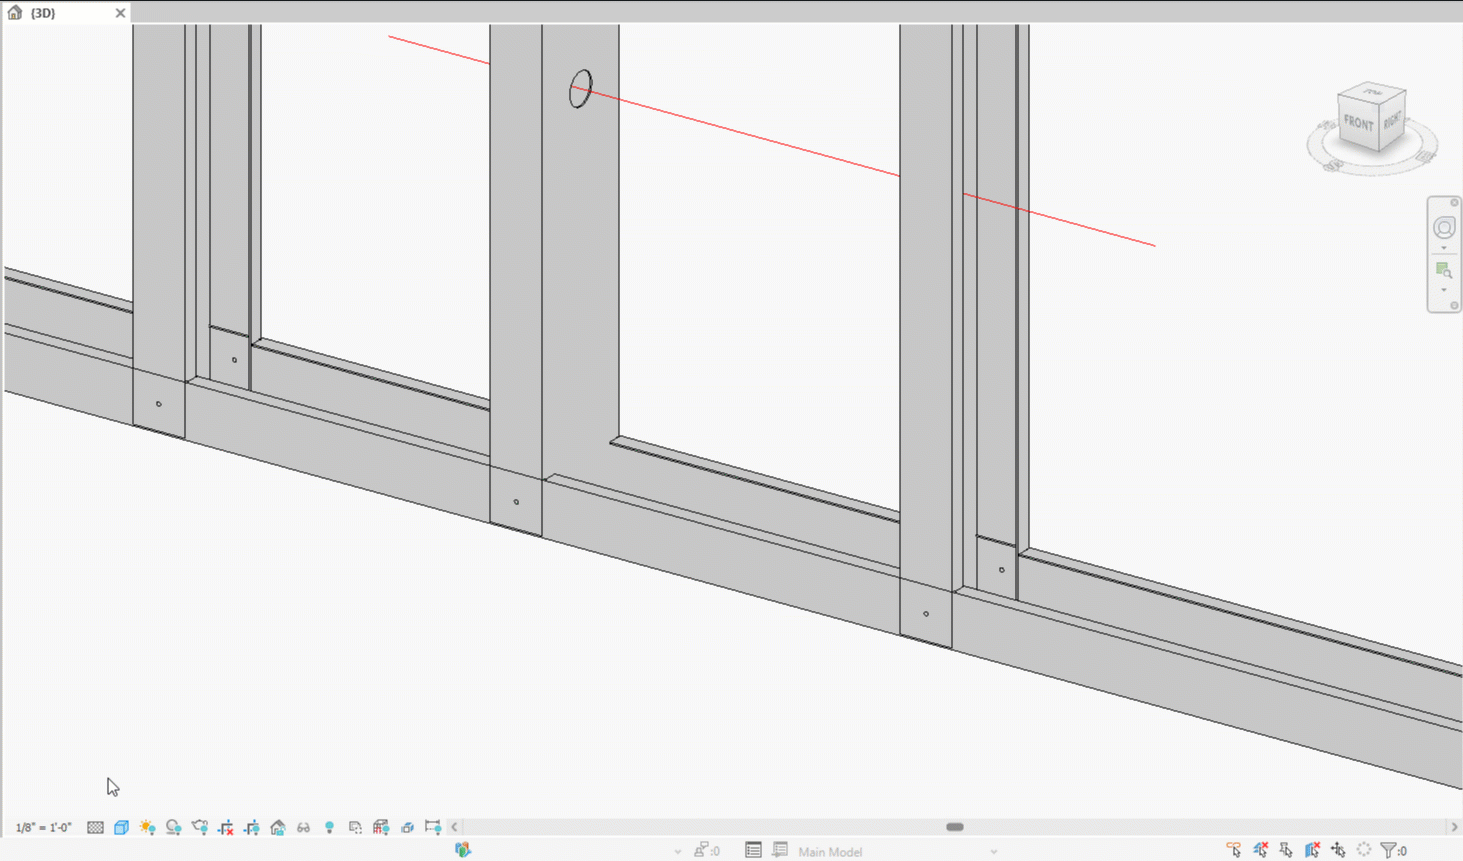Click the Visual Style cube icon
The height and width of the screenshot is (861, 1463).
click(x=121, y=827)
